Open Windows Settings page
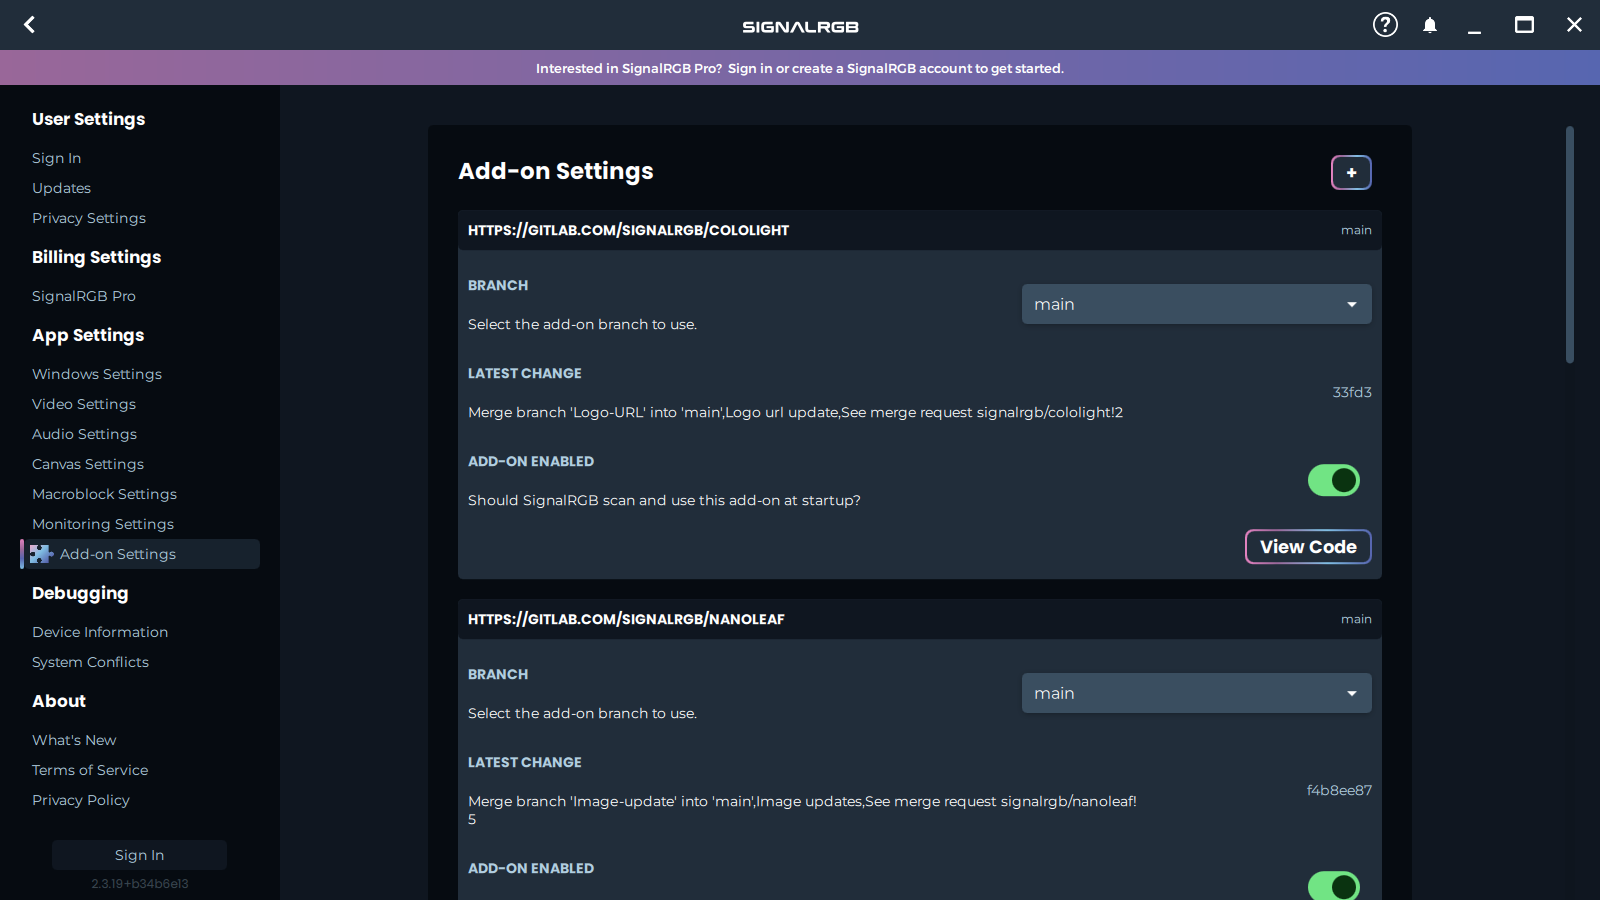The height and width of the screenshot is (900, 1600). (97, 374)
